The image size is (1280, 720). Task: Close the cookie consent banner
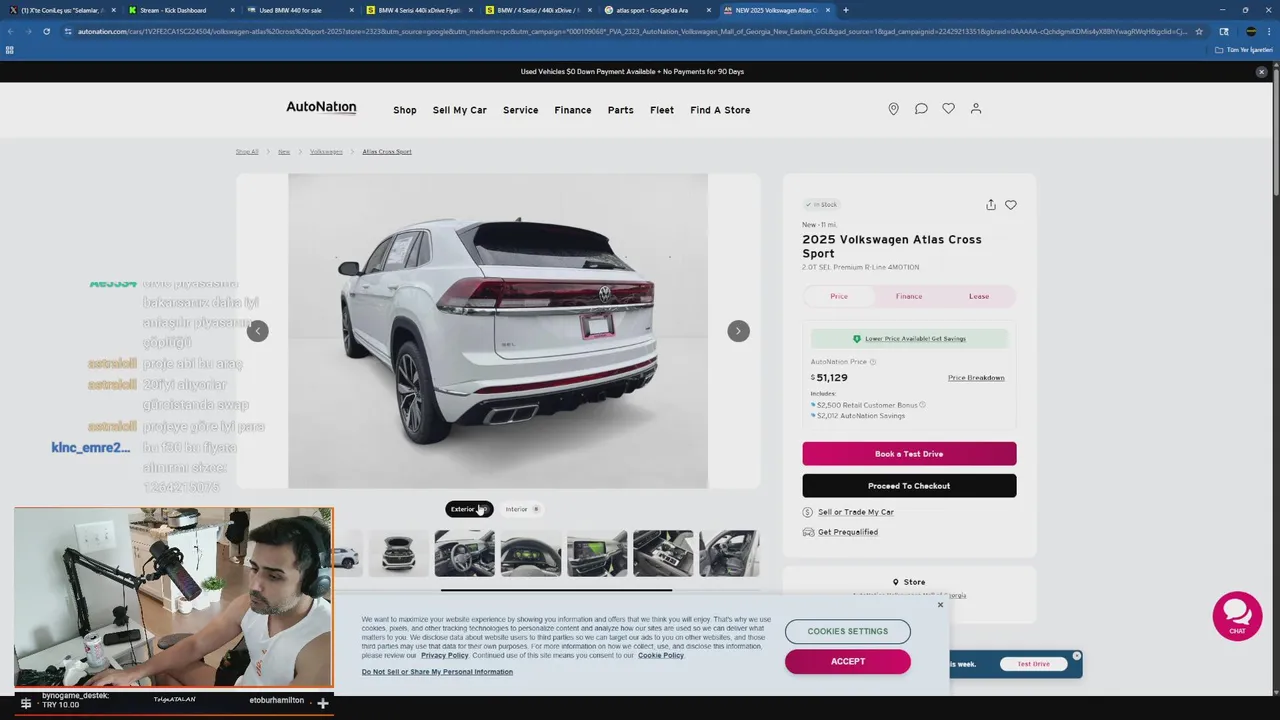point(940,605)
